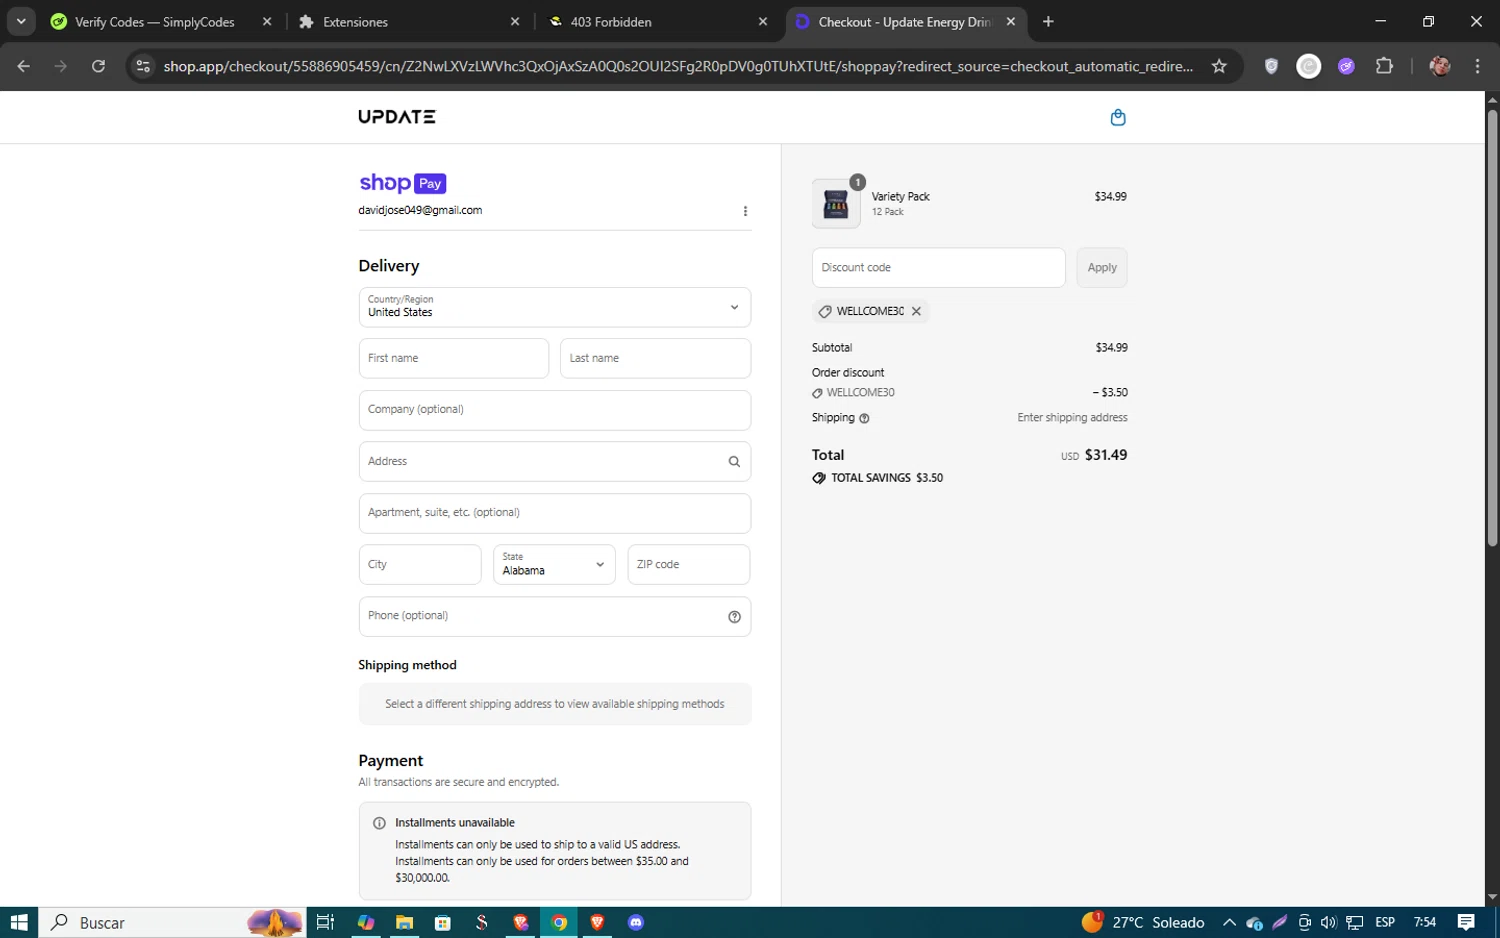Open the Brave shield extension icon
Viewport: 1500px width, 938px height.
click(1271, 66)
